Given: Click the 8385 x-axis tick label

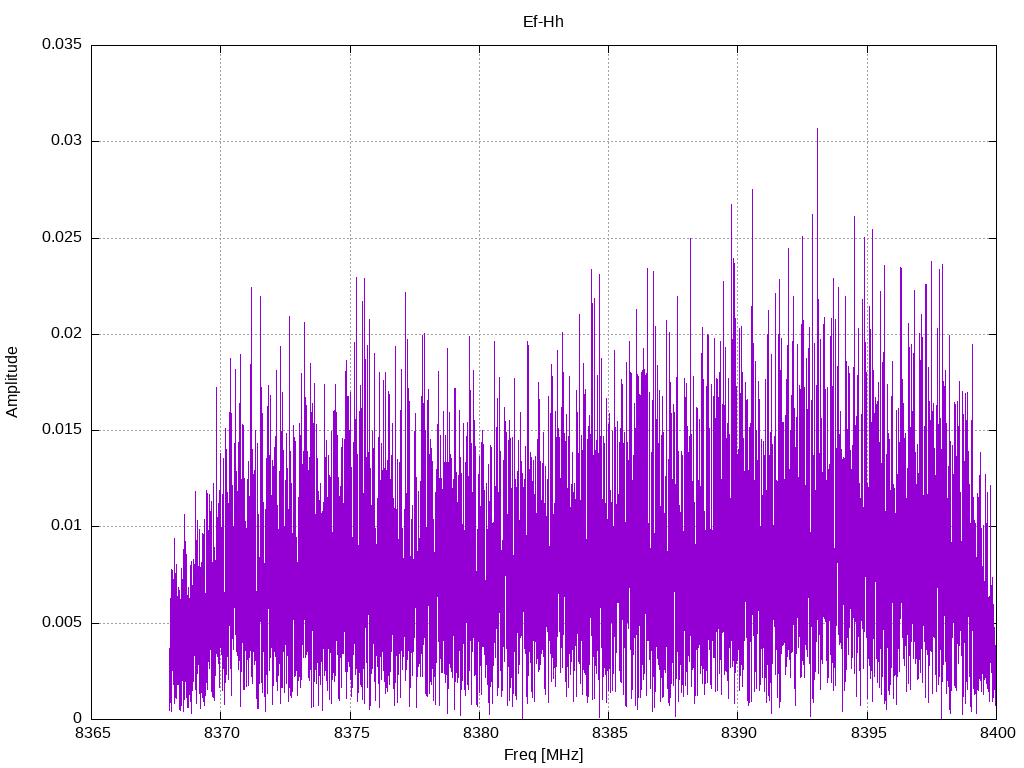Looking at the screenshot, I should pos(609,733).
